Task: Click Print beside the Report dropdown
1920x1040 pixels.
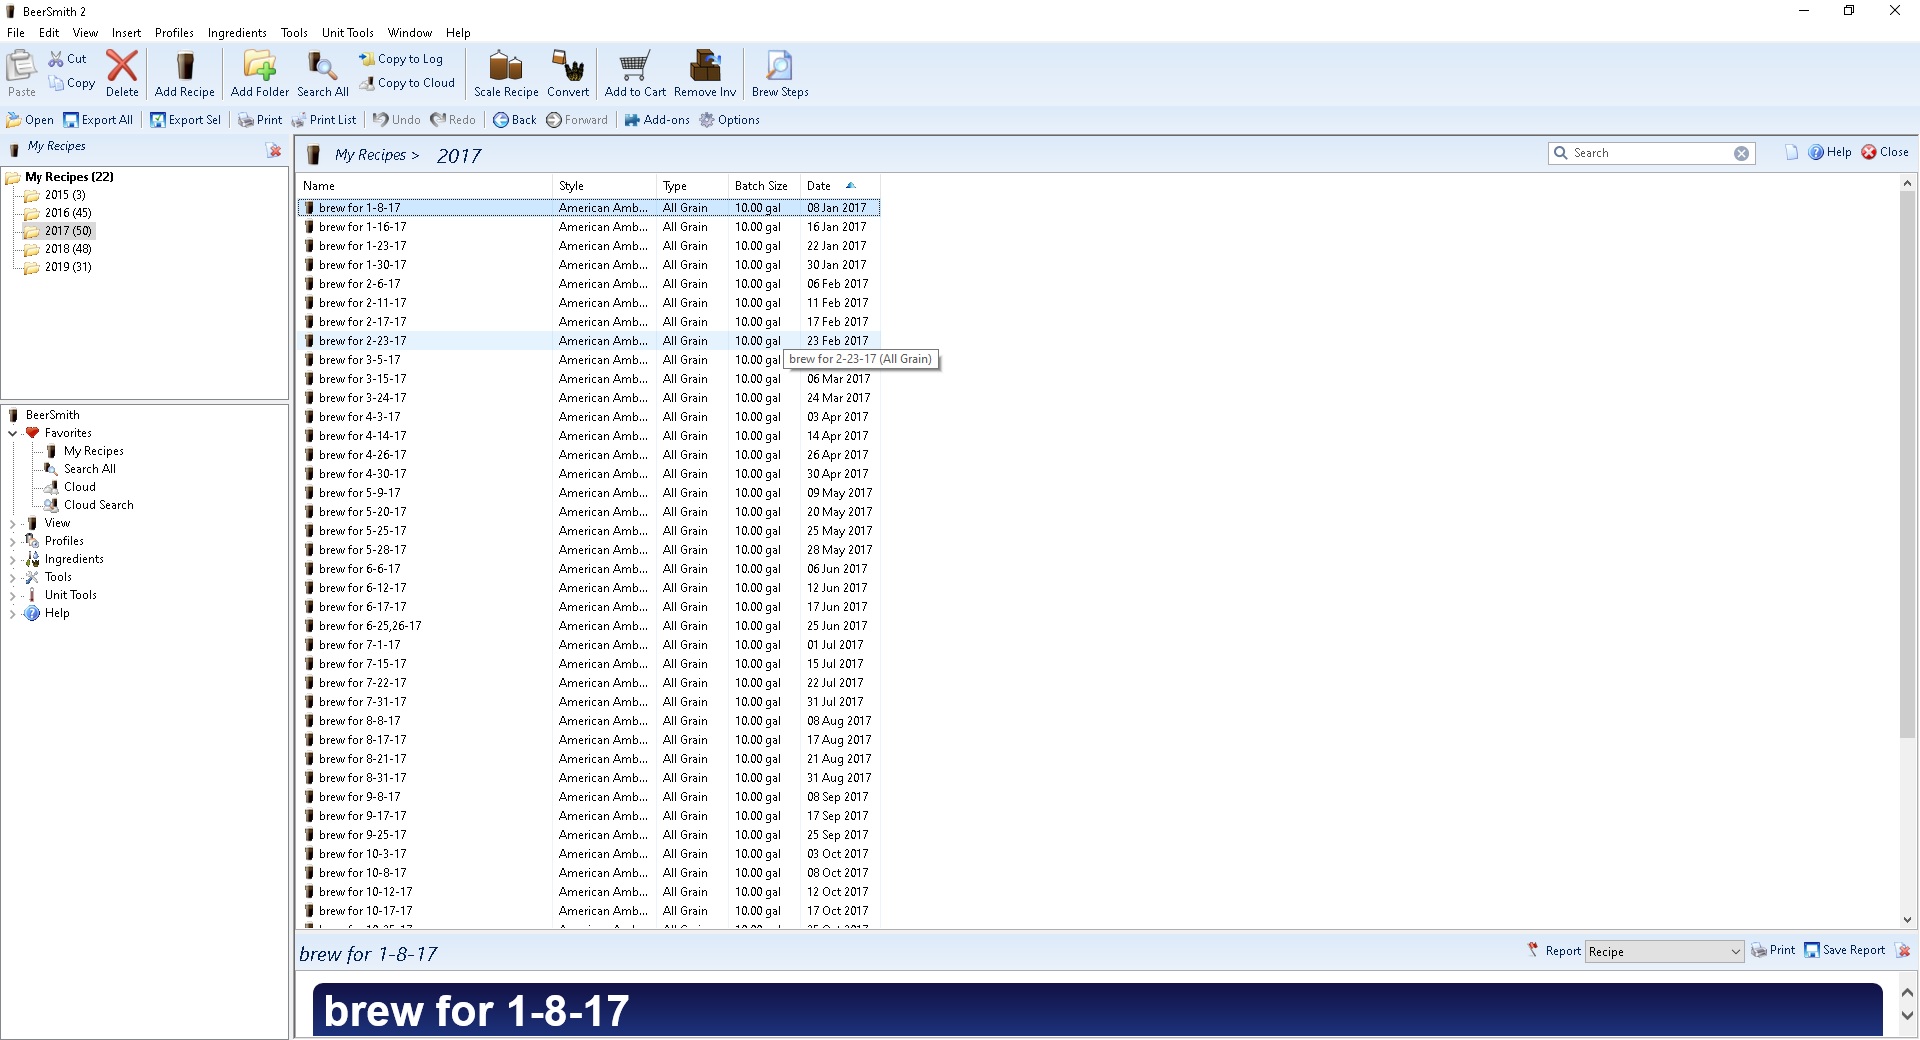Action: click(x=1773, y=951)
